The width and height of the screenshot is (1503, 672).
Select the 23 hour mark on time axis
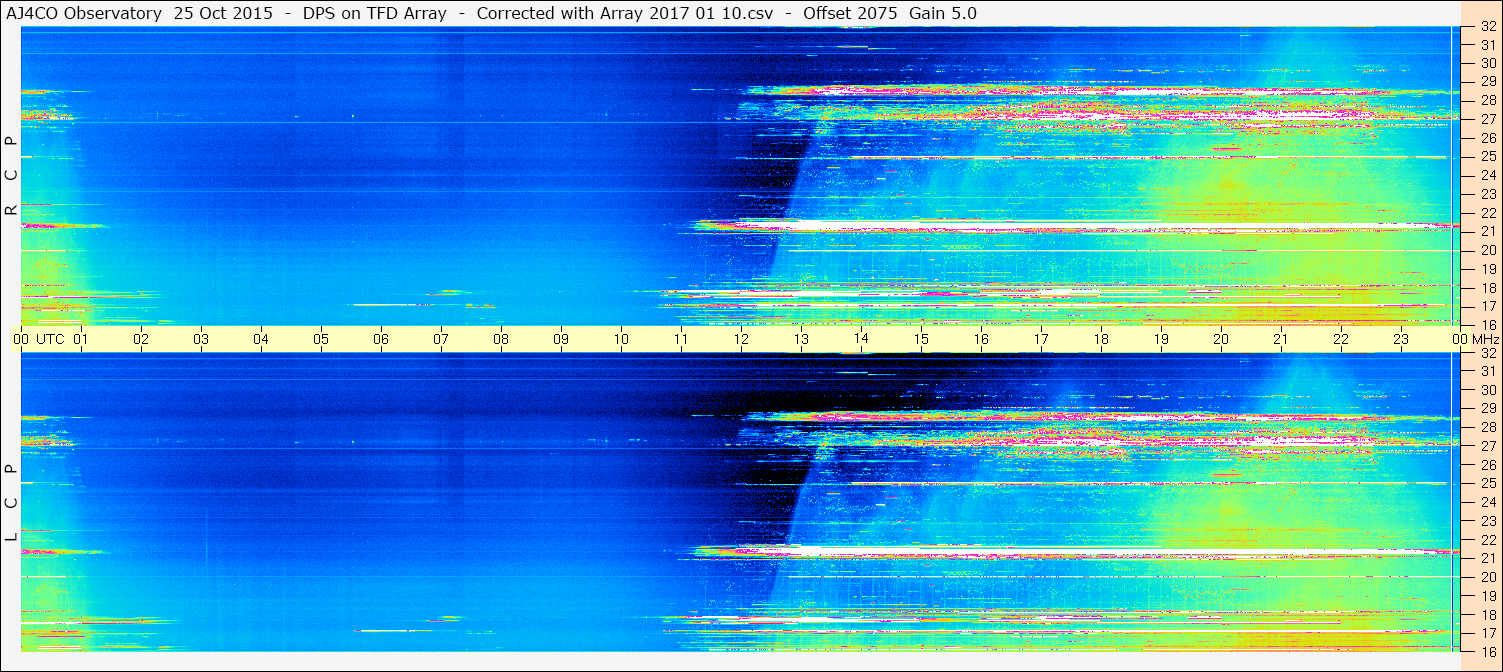pos(1401,339)
